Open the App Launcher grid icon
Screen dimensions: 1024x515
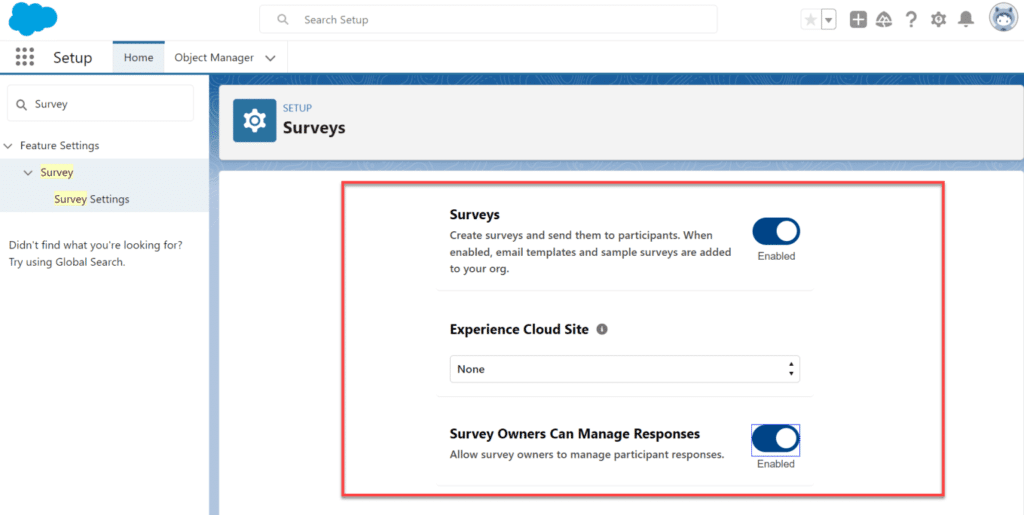click(25, 57)
